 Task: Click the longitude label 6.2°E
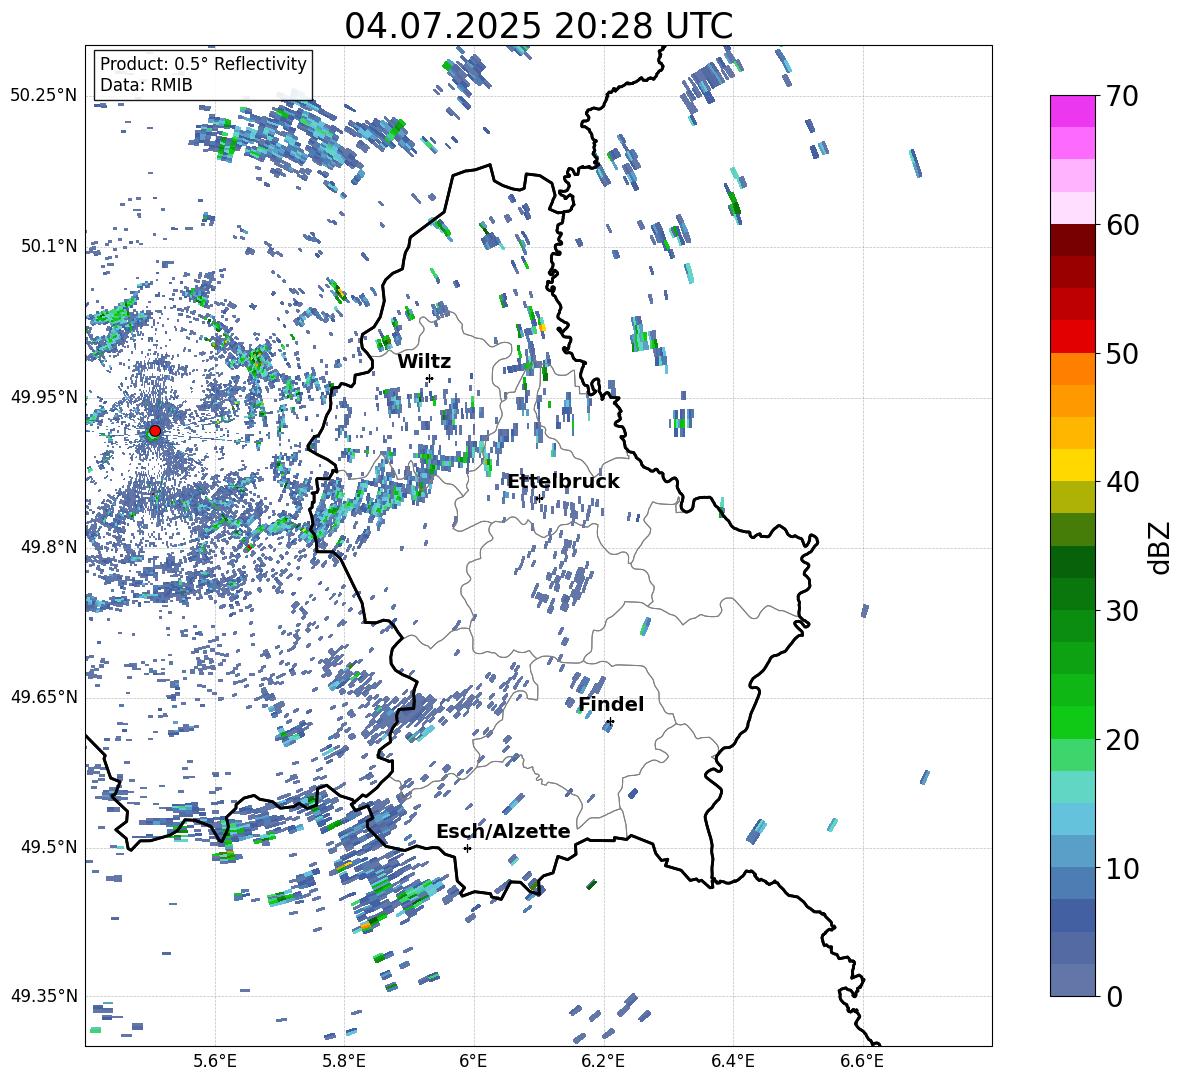coord(603,1061)
